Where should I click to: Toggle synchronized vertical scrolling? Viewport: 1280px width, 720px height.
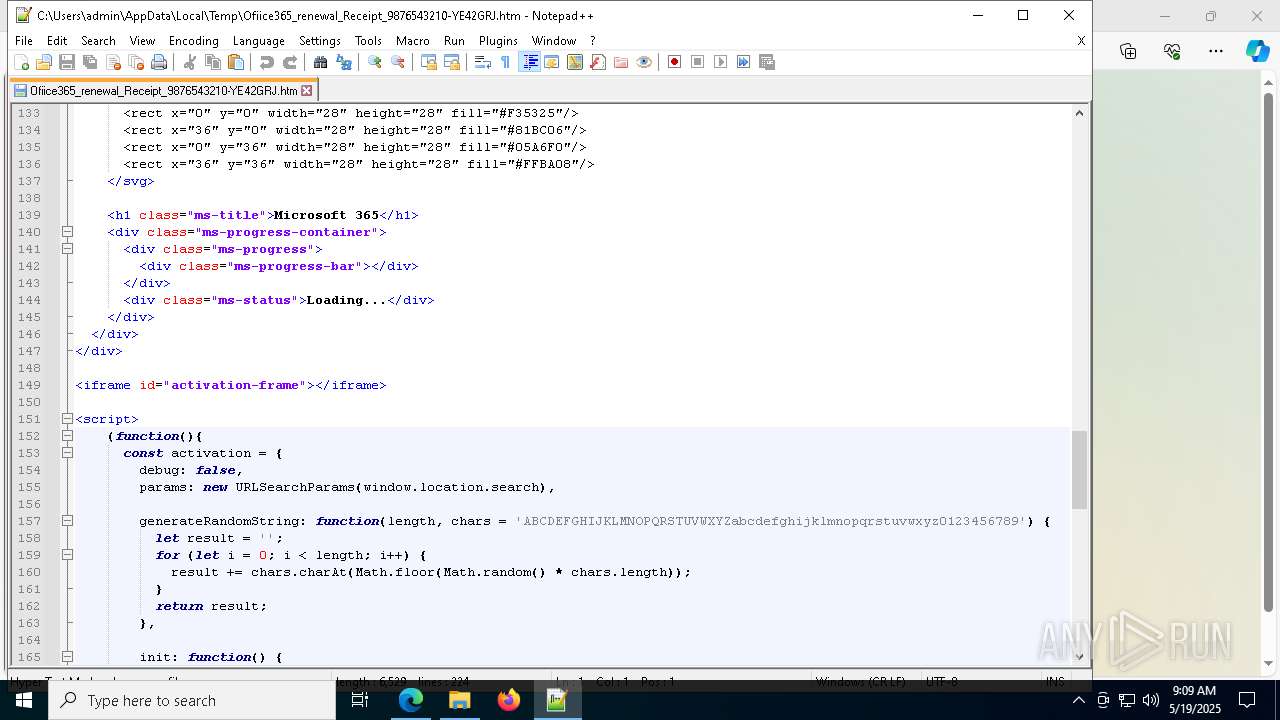[x=428, y=62]
